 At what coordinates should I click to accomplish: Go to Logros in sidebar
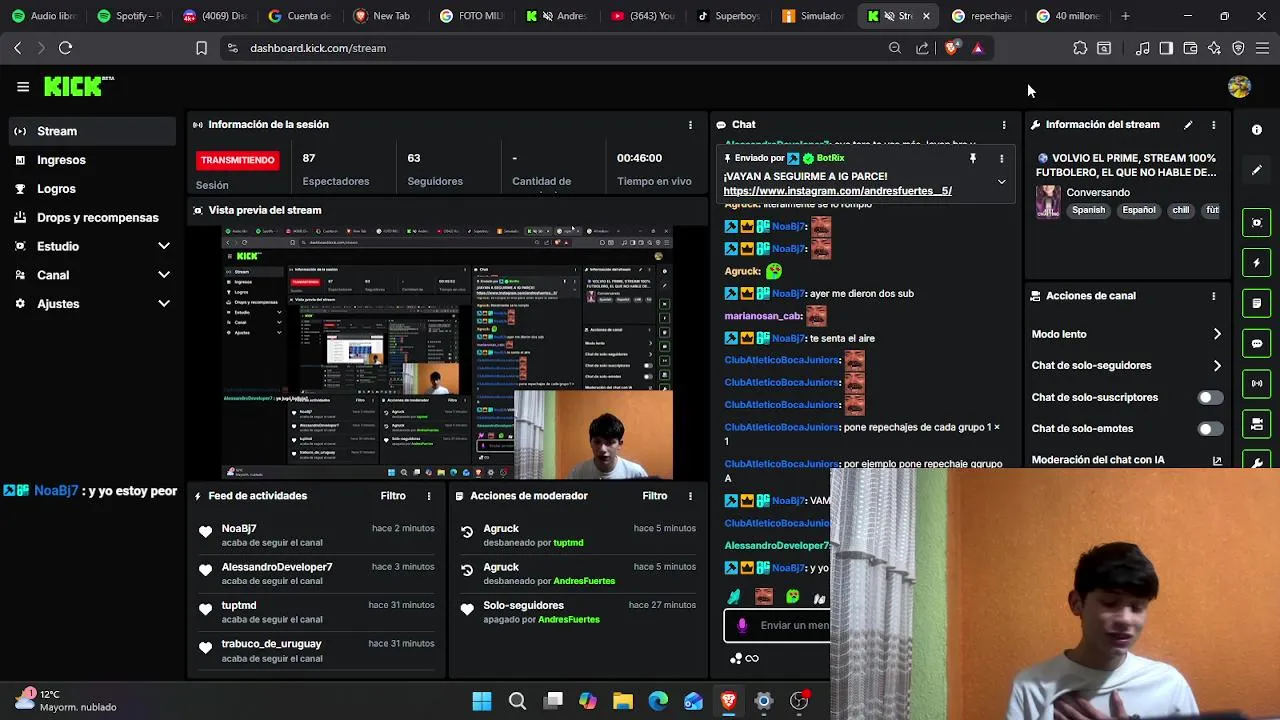93,189
